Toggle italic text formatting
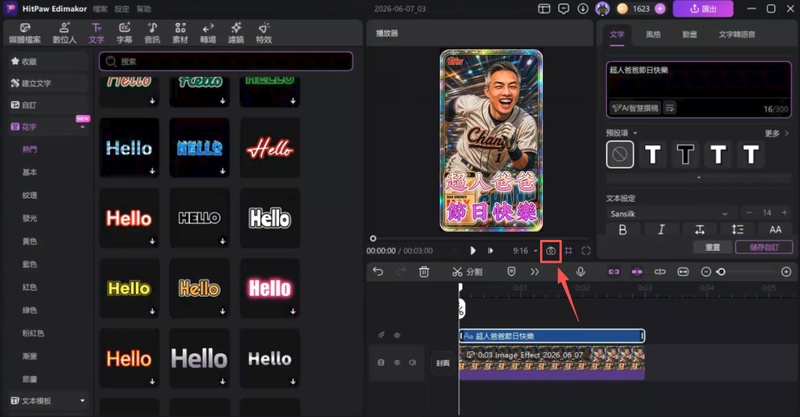The height and width of the screenshot is (417, 800). pos(661,230)
